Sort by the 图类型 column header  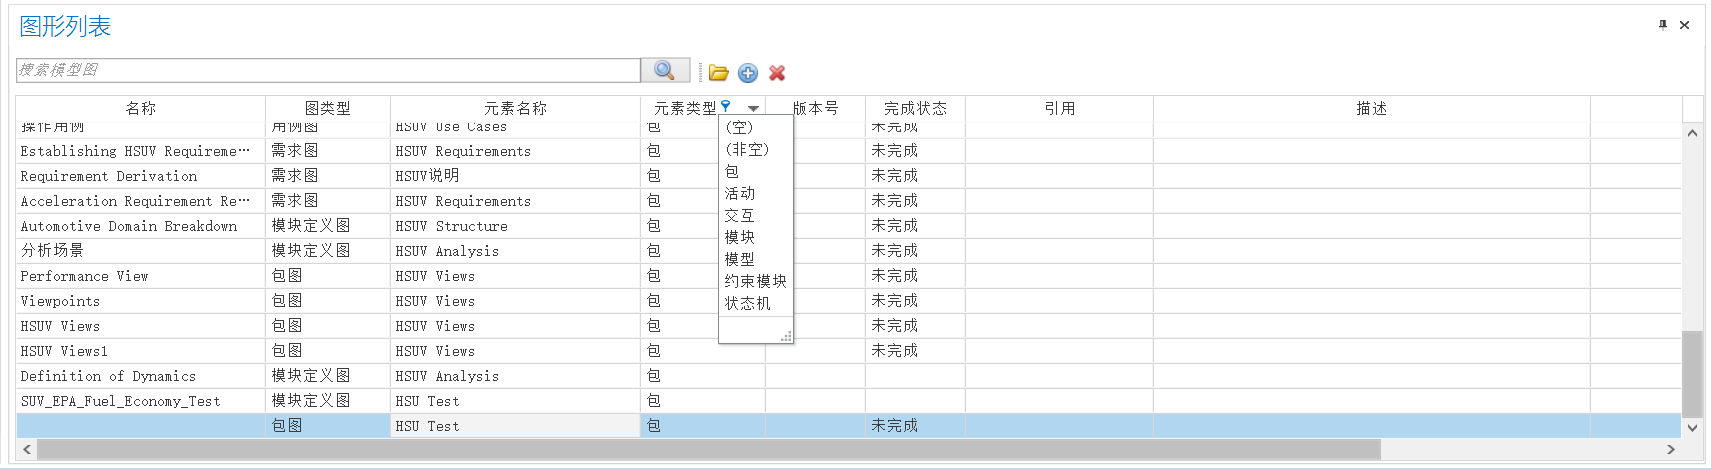coord(327,108)
